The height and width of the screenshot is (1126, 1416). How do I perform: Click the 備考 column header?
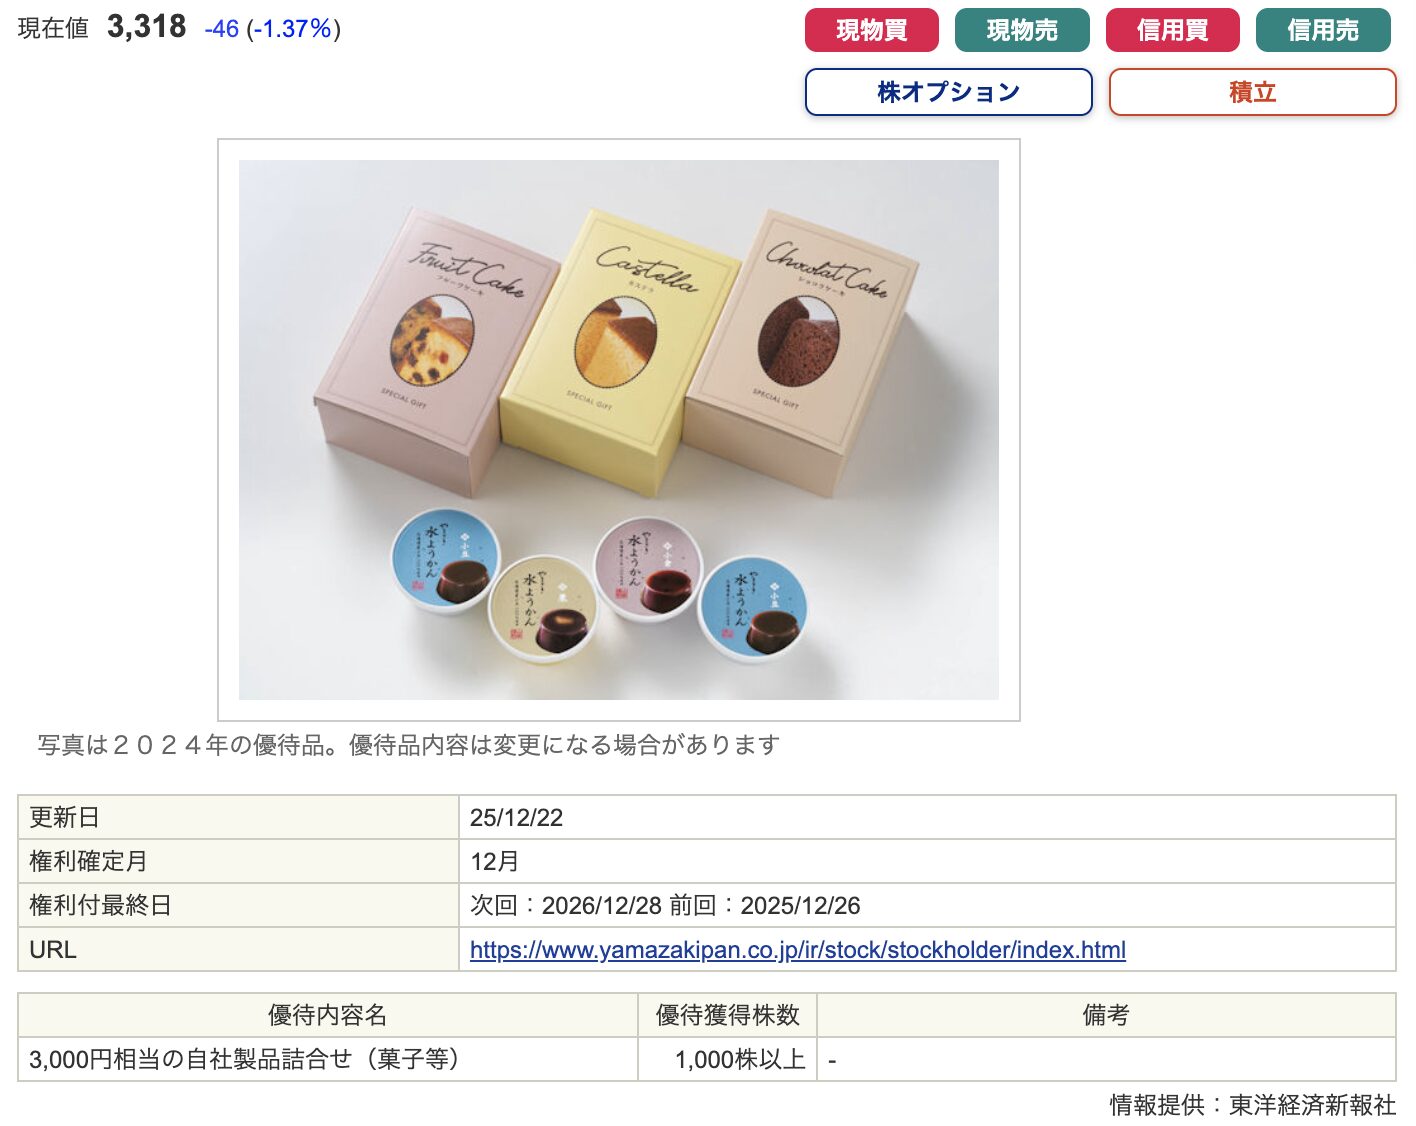tap(1106, 1015)
